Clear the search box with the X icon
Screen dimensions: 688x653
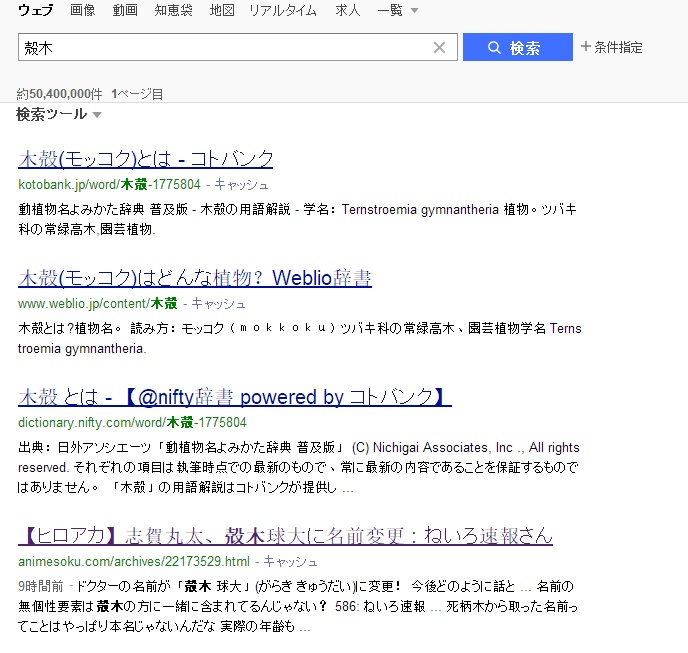(439, 47)
